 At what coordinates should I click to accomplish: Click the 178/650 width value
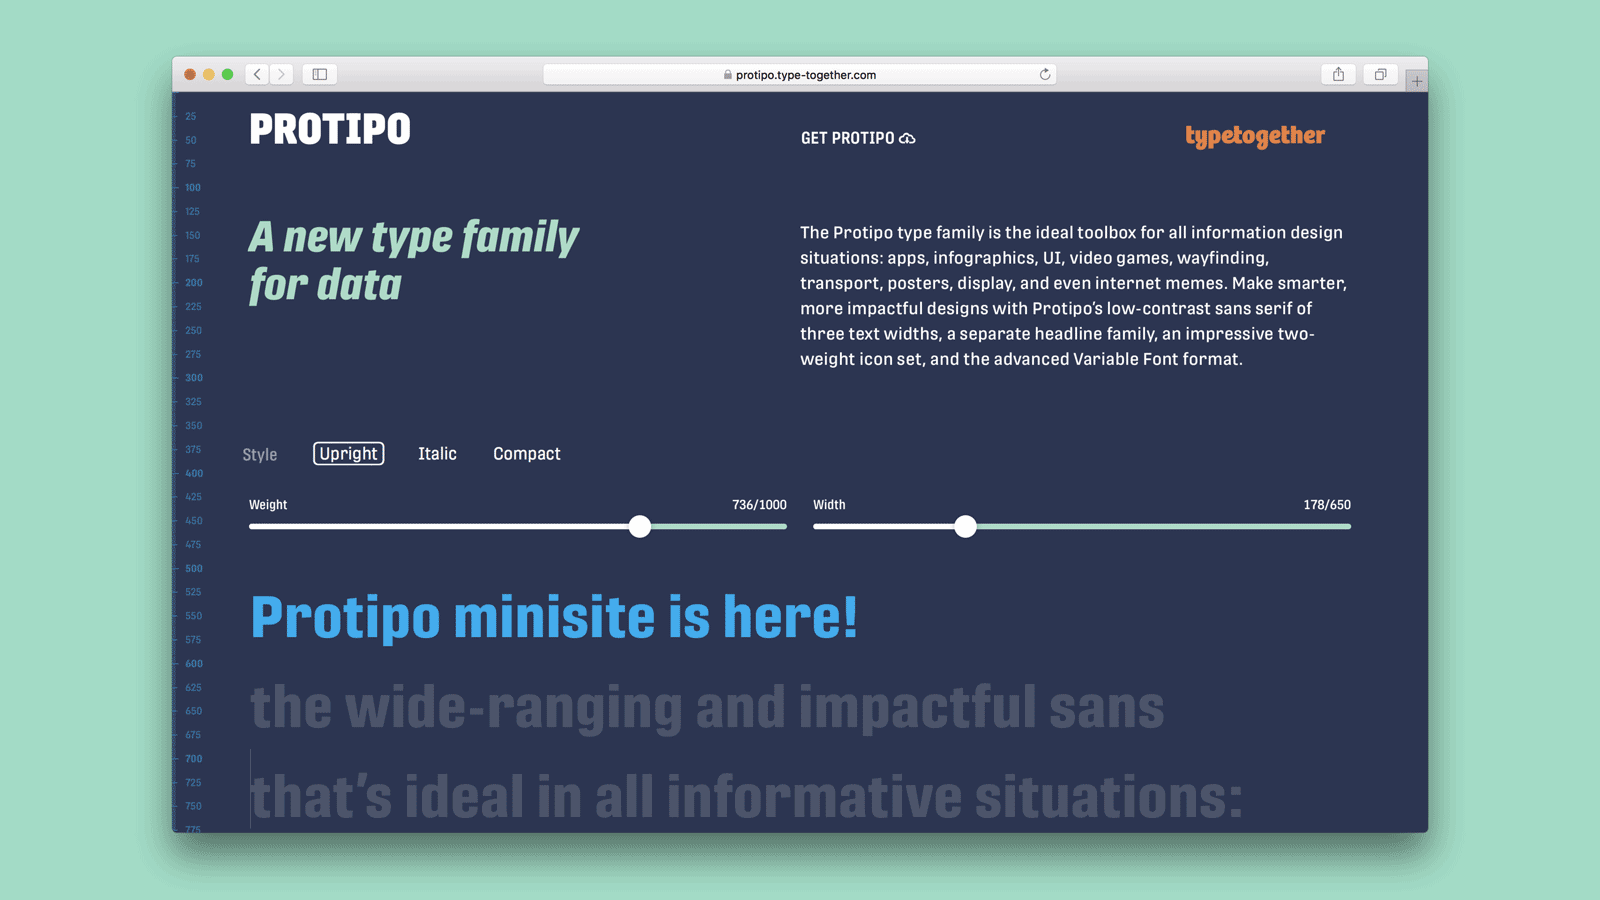pyautogui.click(x=1327, y=505)
